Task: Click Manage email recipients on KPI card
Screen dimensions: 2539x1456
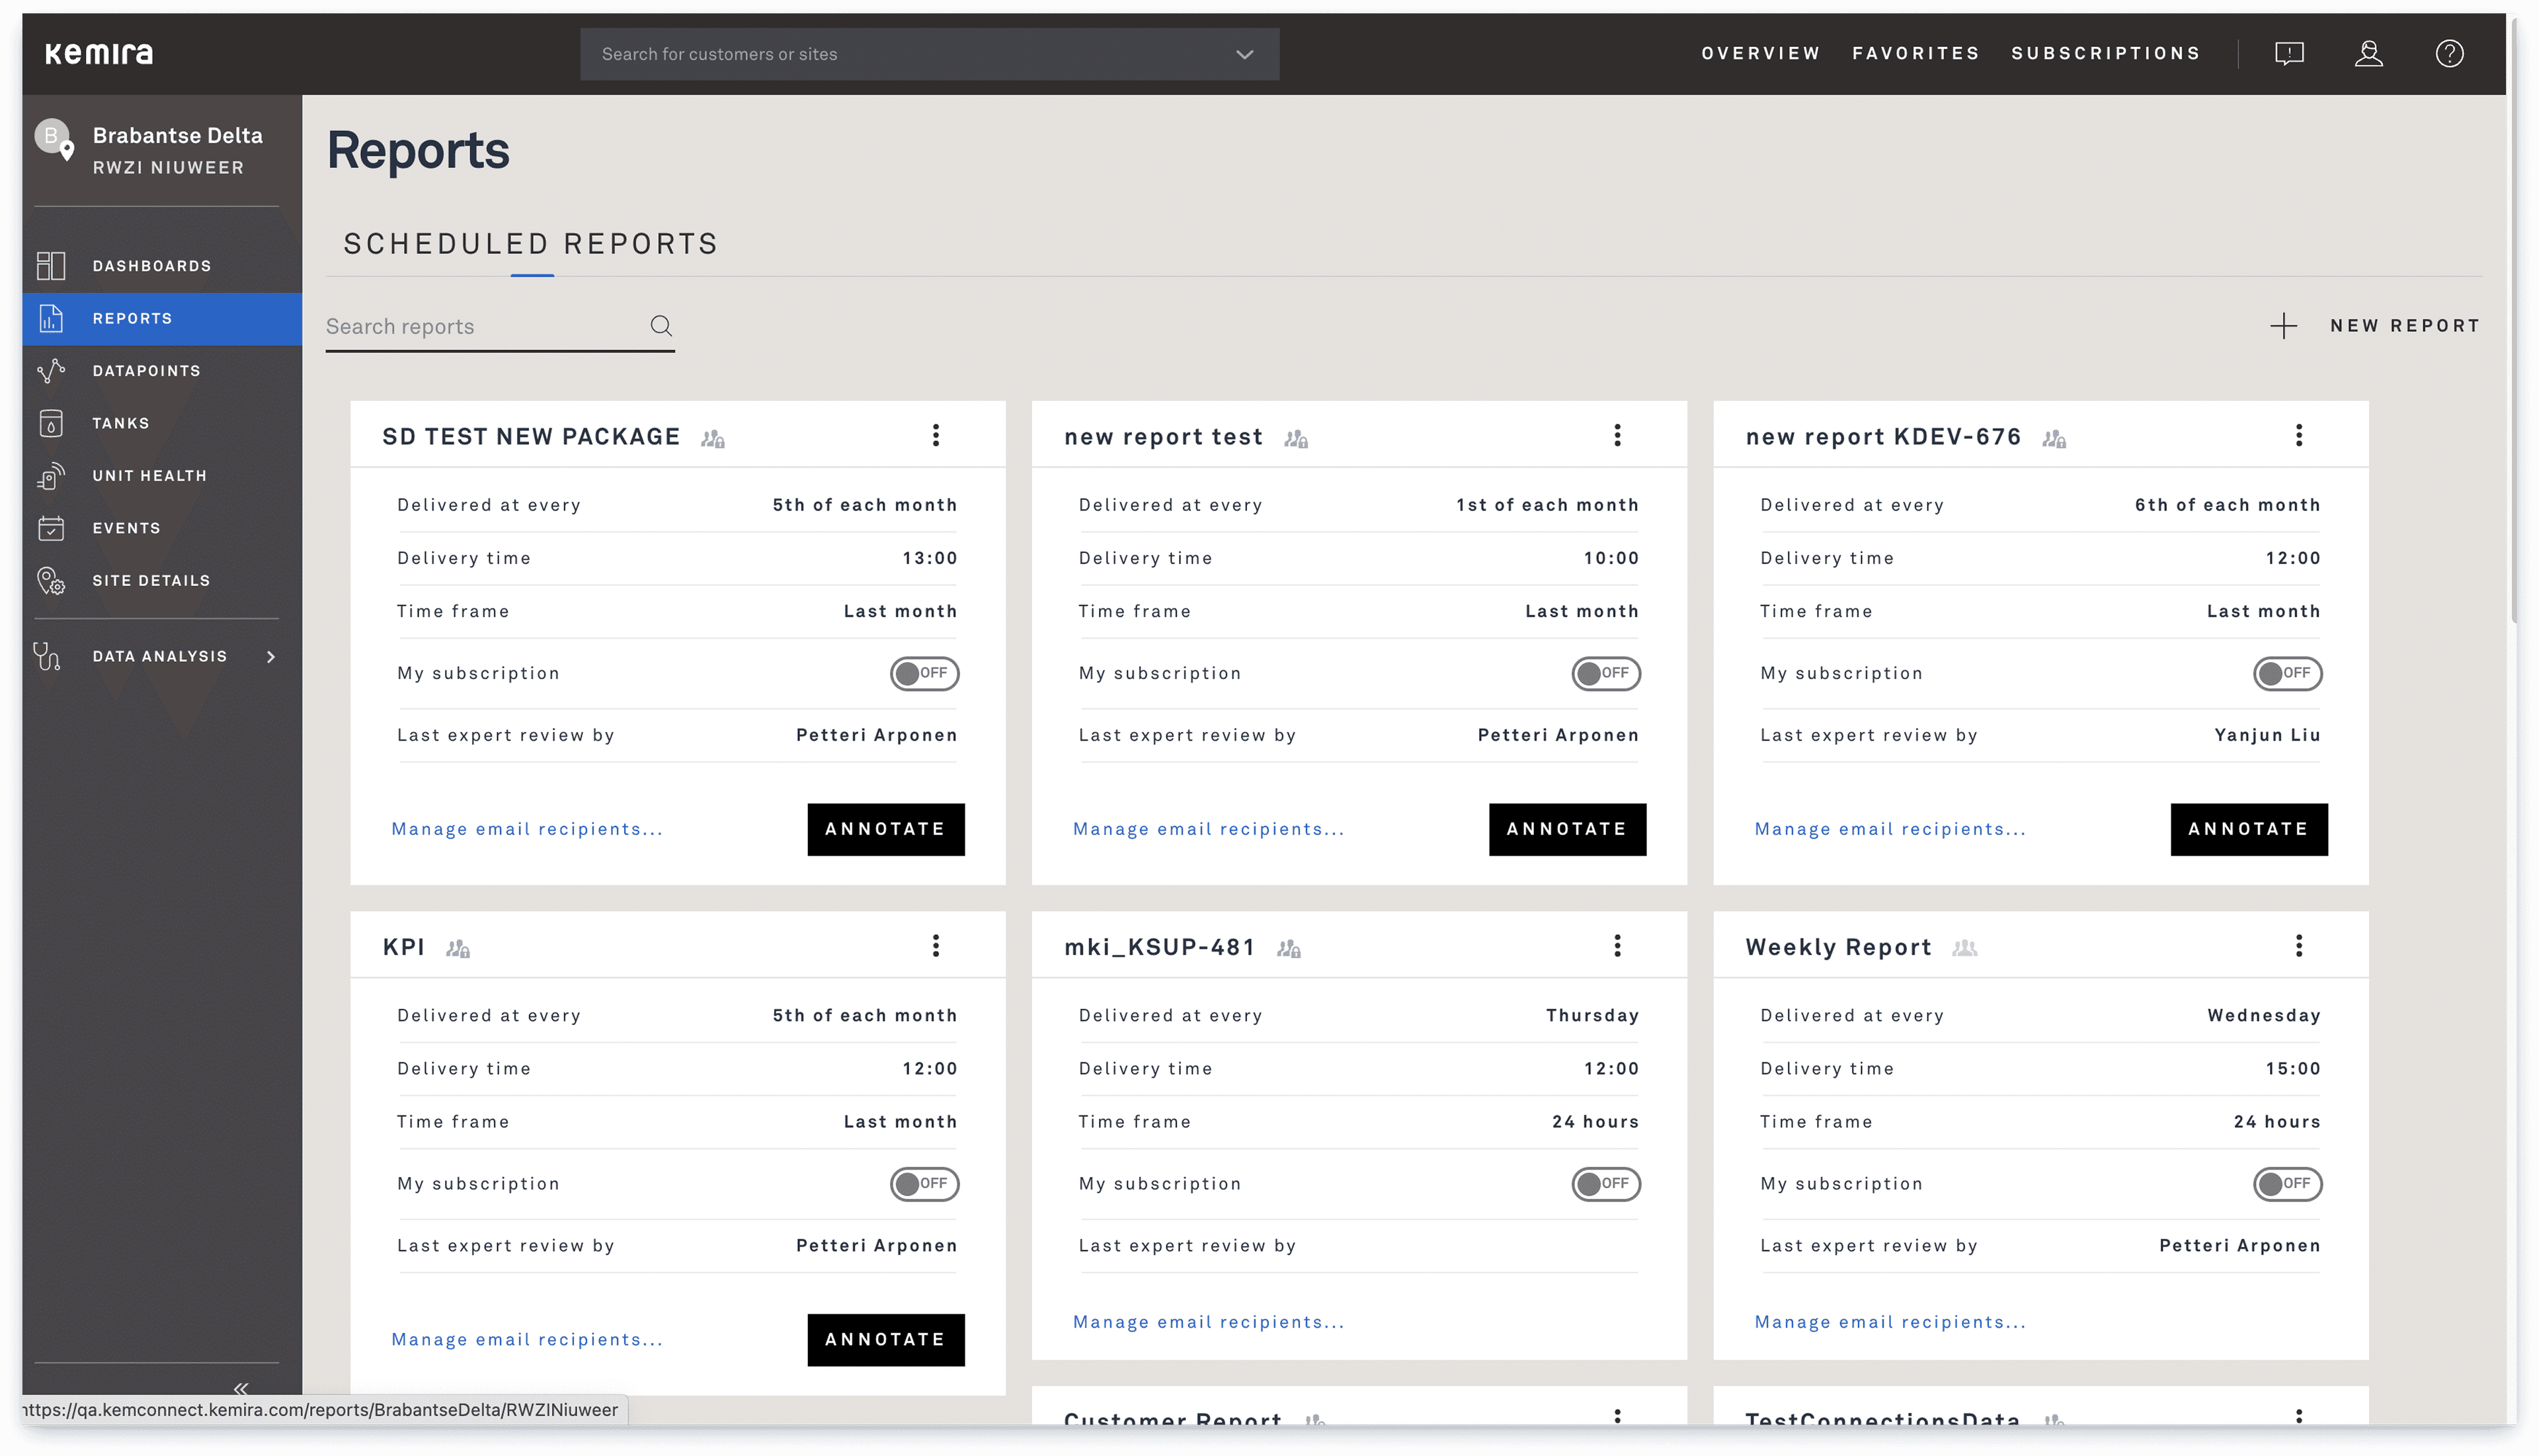Action: click(x=527, y=1339)
